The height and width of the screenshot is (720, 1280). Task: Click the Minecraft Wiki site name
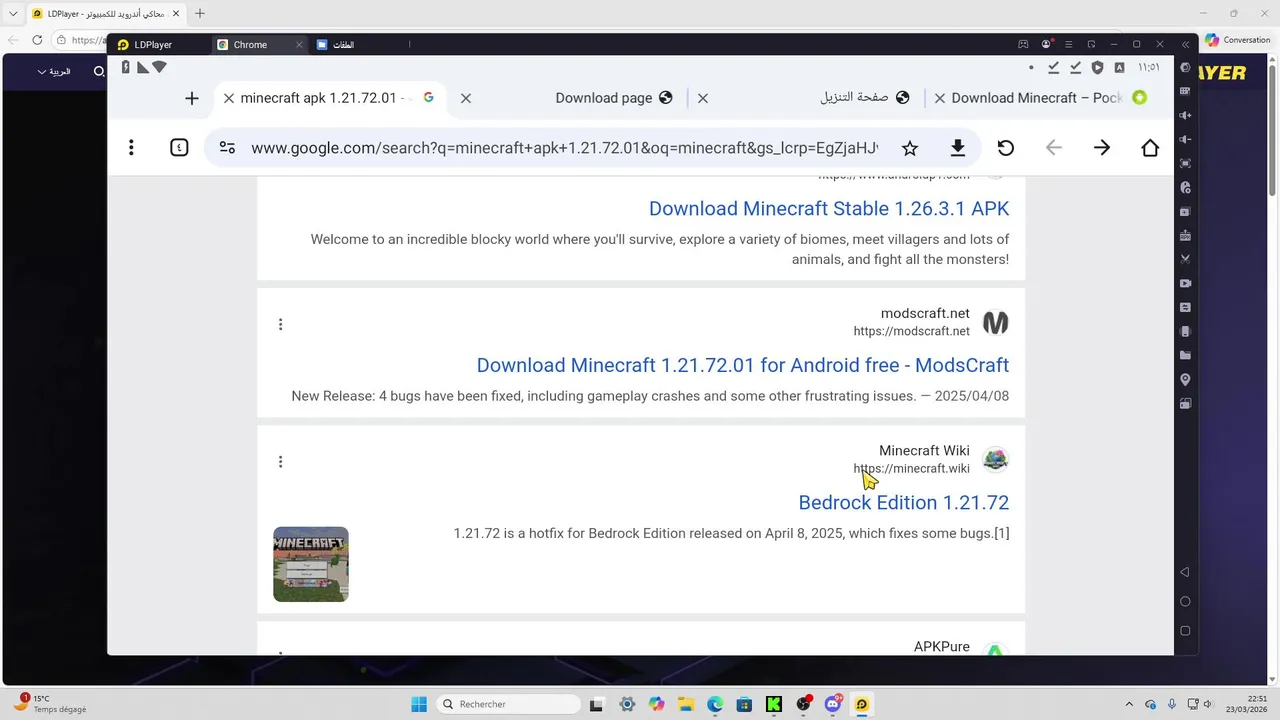click(x=924, y=451)
